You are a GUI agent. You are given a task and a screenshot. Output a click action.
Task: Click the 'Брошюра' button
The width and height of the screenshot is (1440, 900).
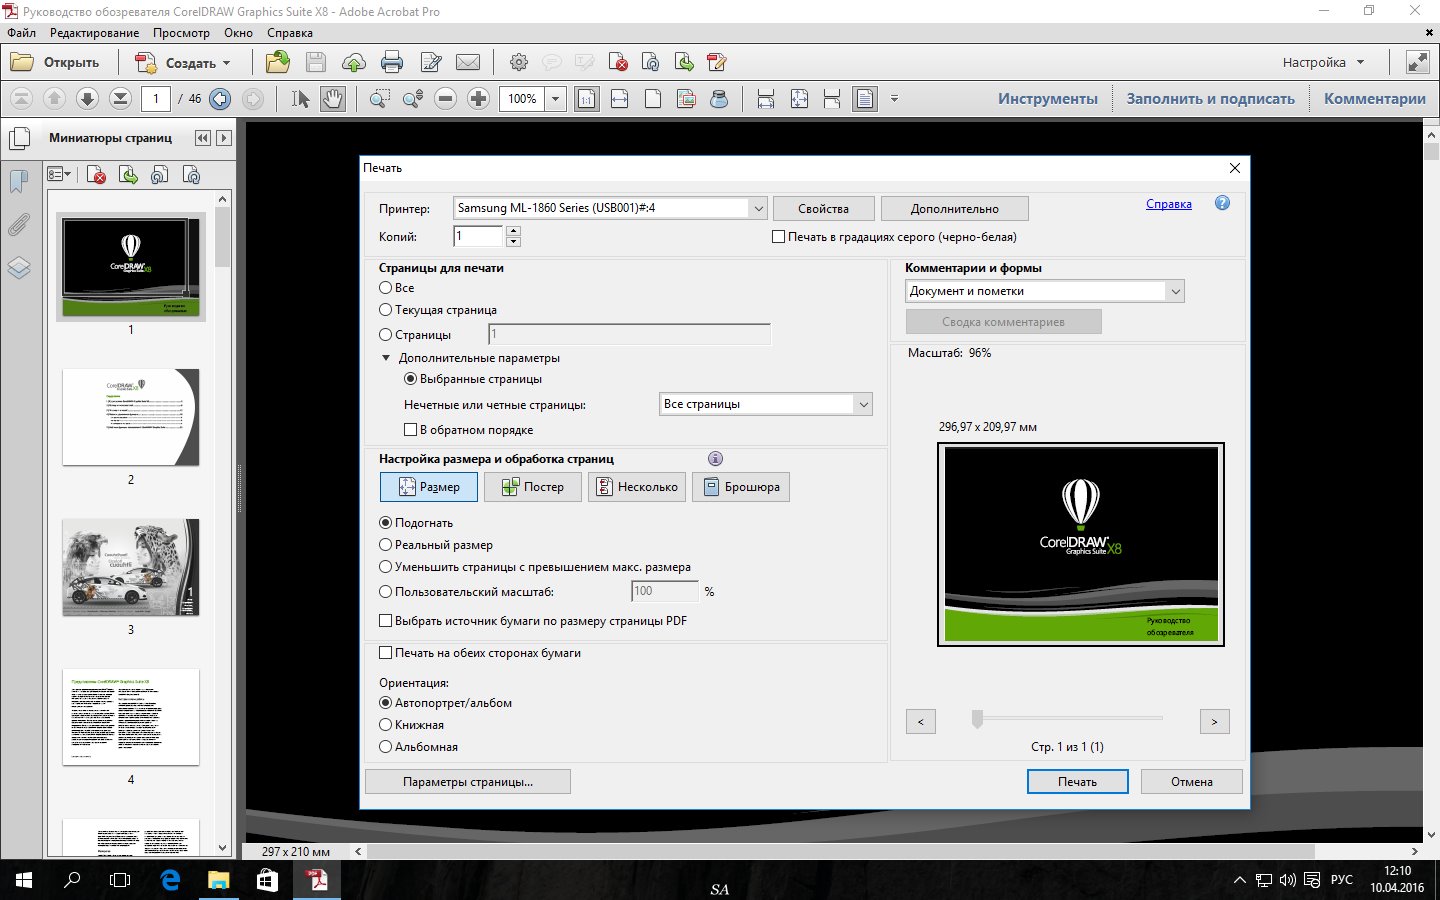(x=740, y=487)
